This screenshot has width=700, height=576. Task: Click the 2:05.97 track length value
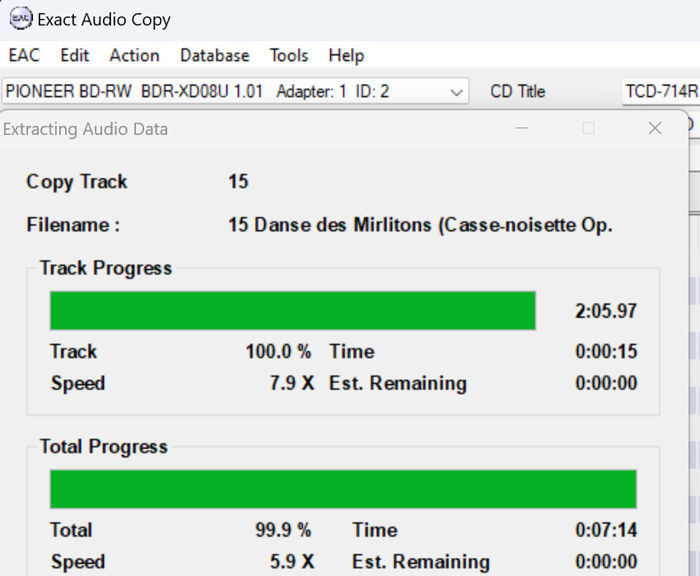click(x=605, y=311)
